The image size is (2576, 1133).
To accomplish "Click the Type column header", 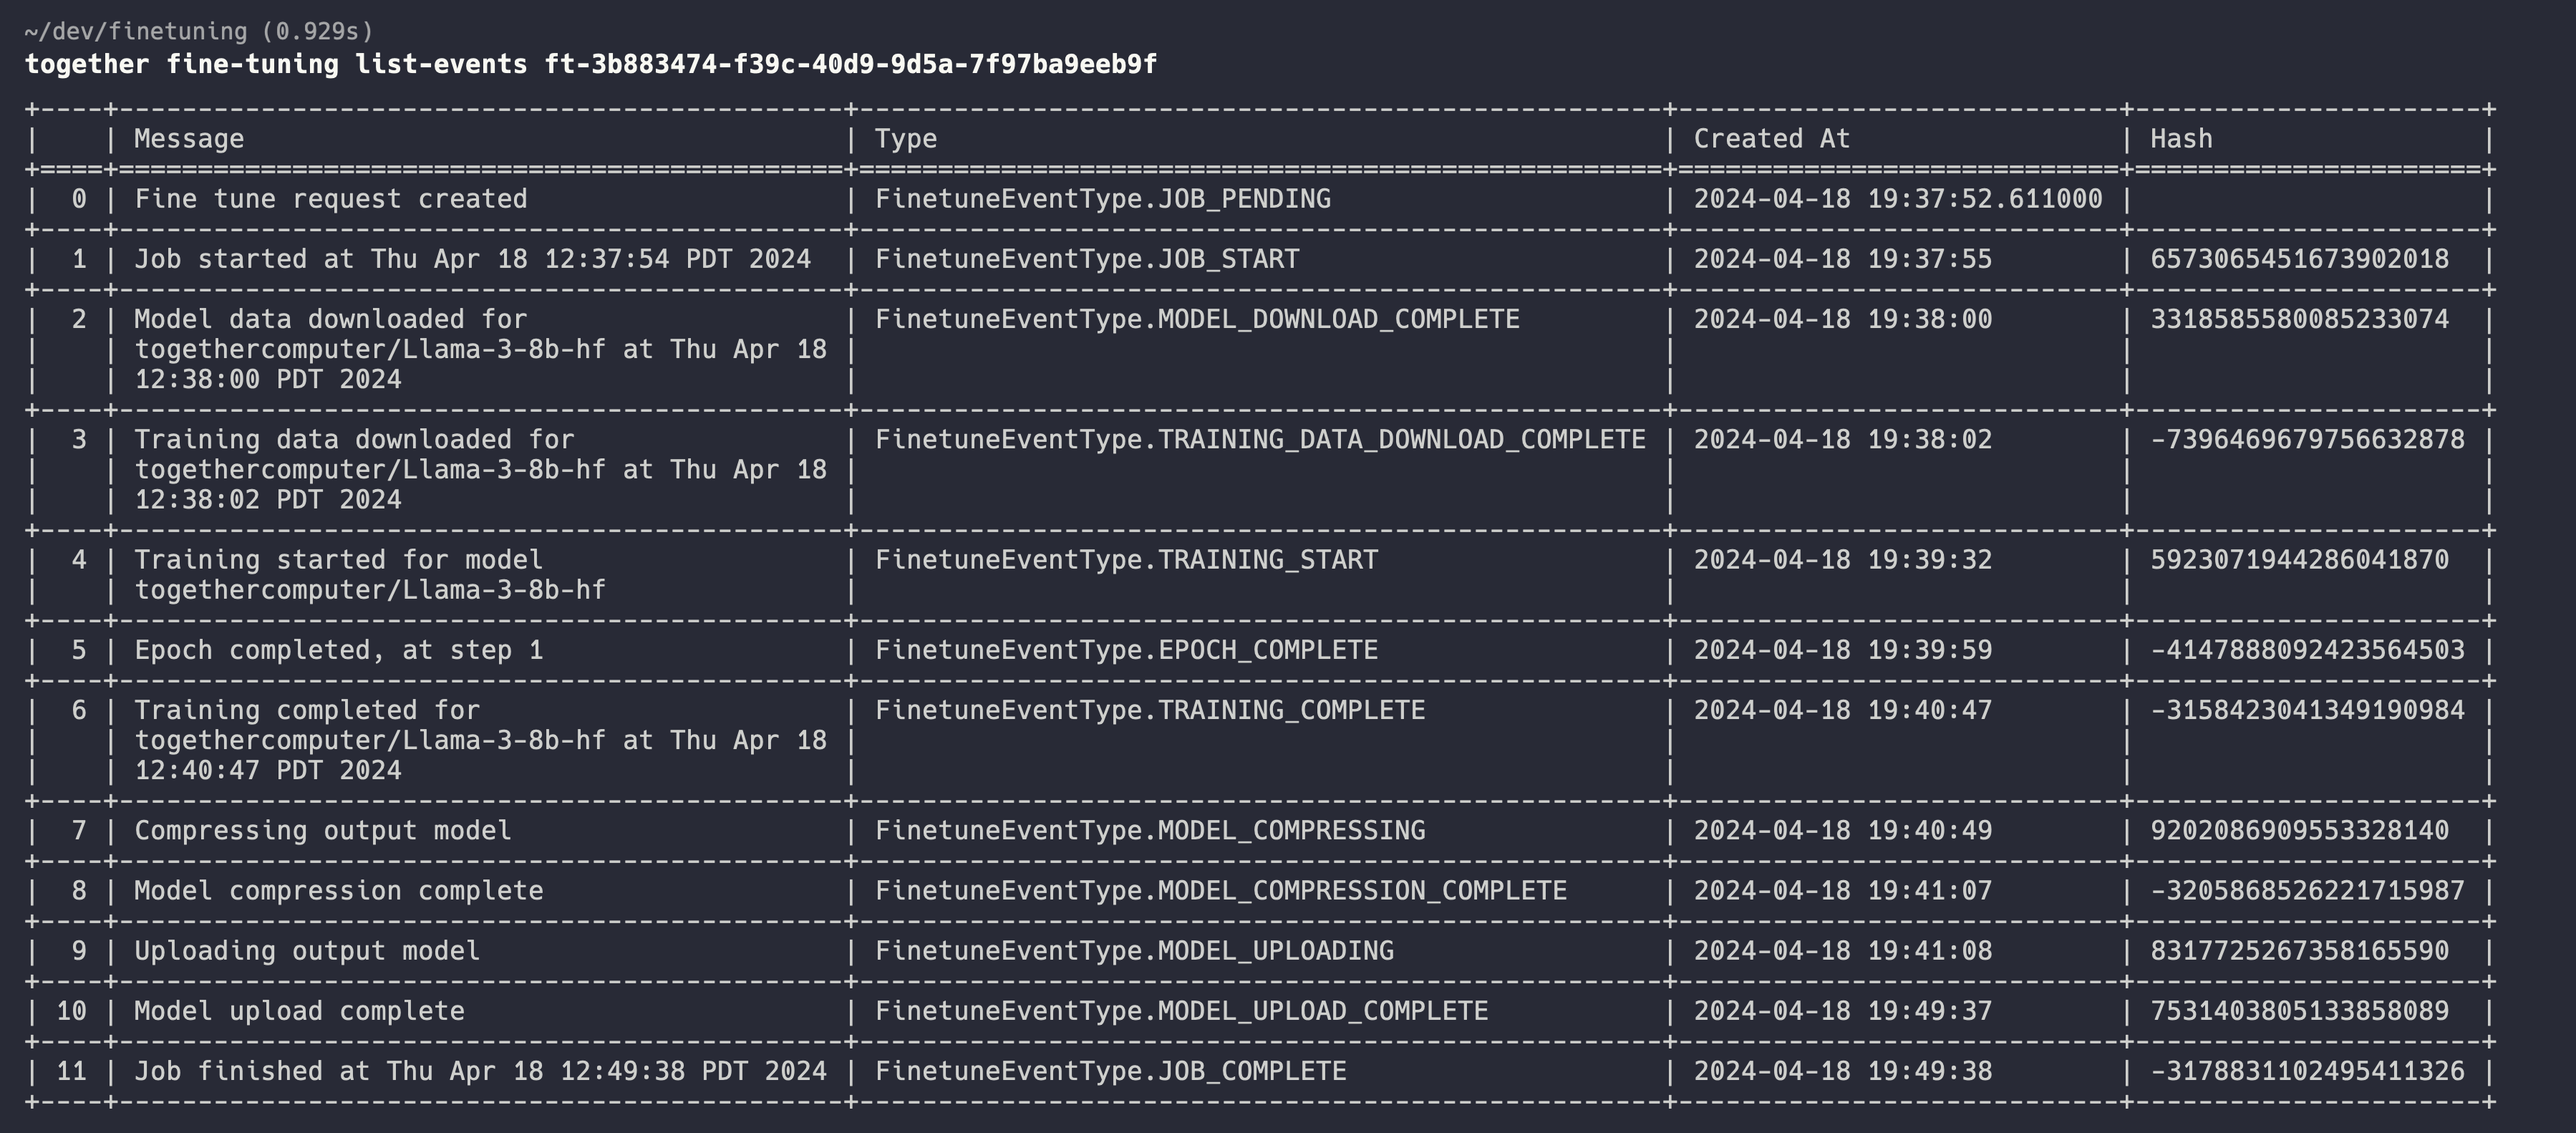I will [x=906, y=139].
